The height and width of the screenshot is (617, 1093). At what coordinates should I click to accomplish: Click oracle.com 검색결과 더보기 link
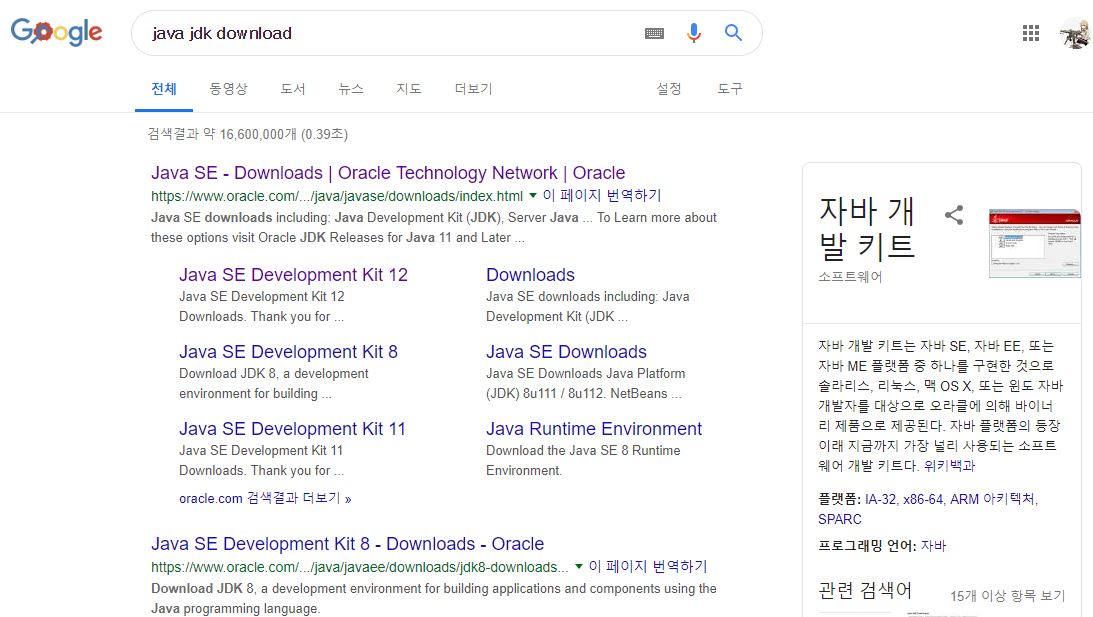pyautogui.click(x=265, y=498)
